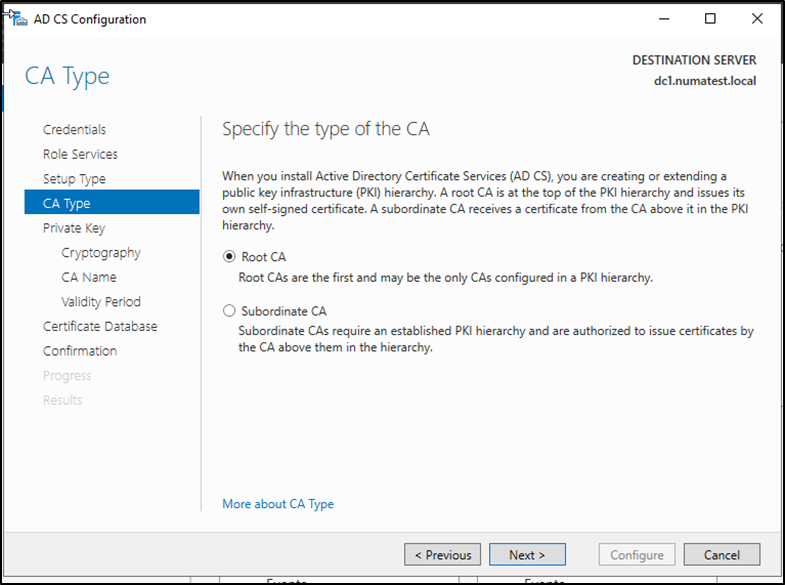Navigate to Setup Type step
Image resolution: width=785 pixels, height=585 pixels.
74,179
